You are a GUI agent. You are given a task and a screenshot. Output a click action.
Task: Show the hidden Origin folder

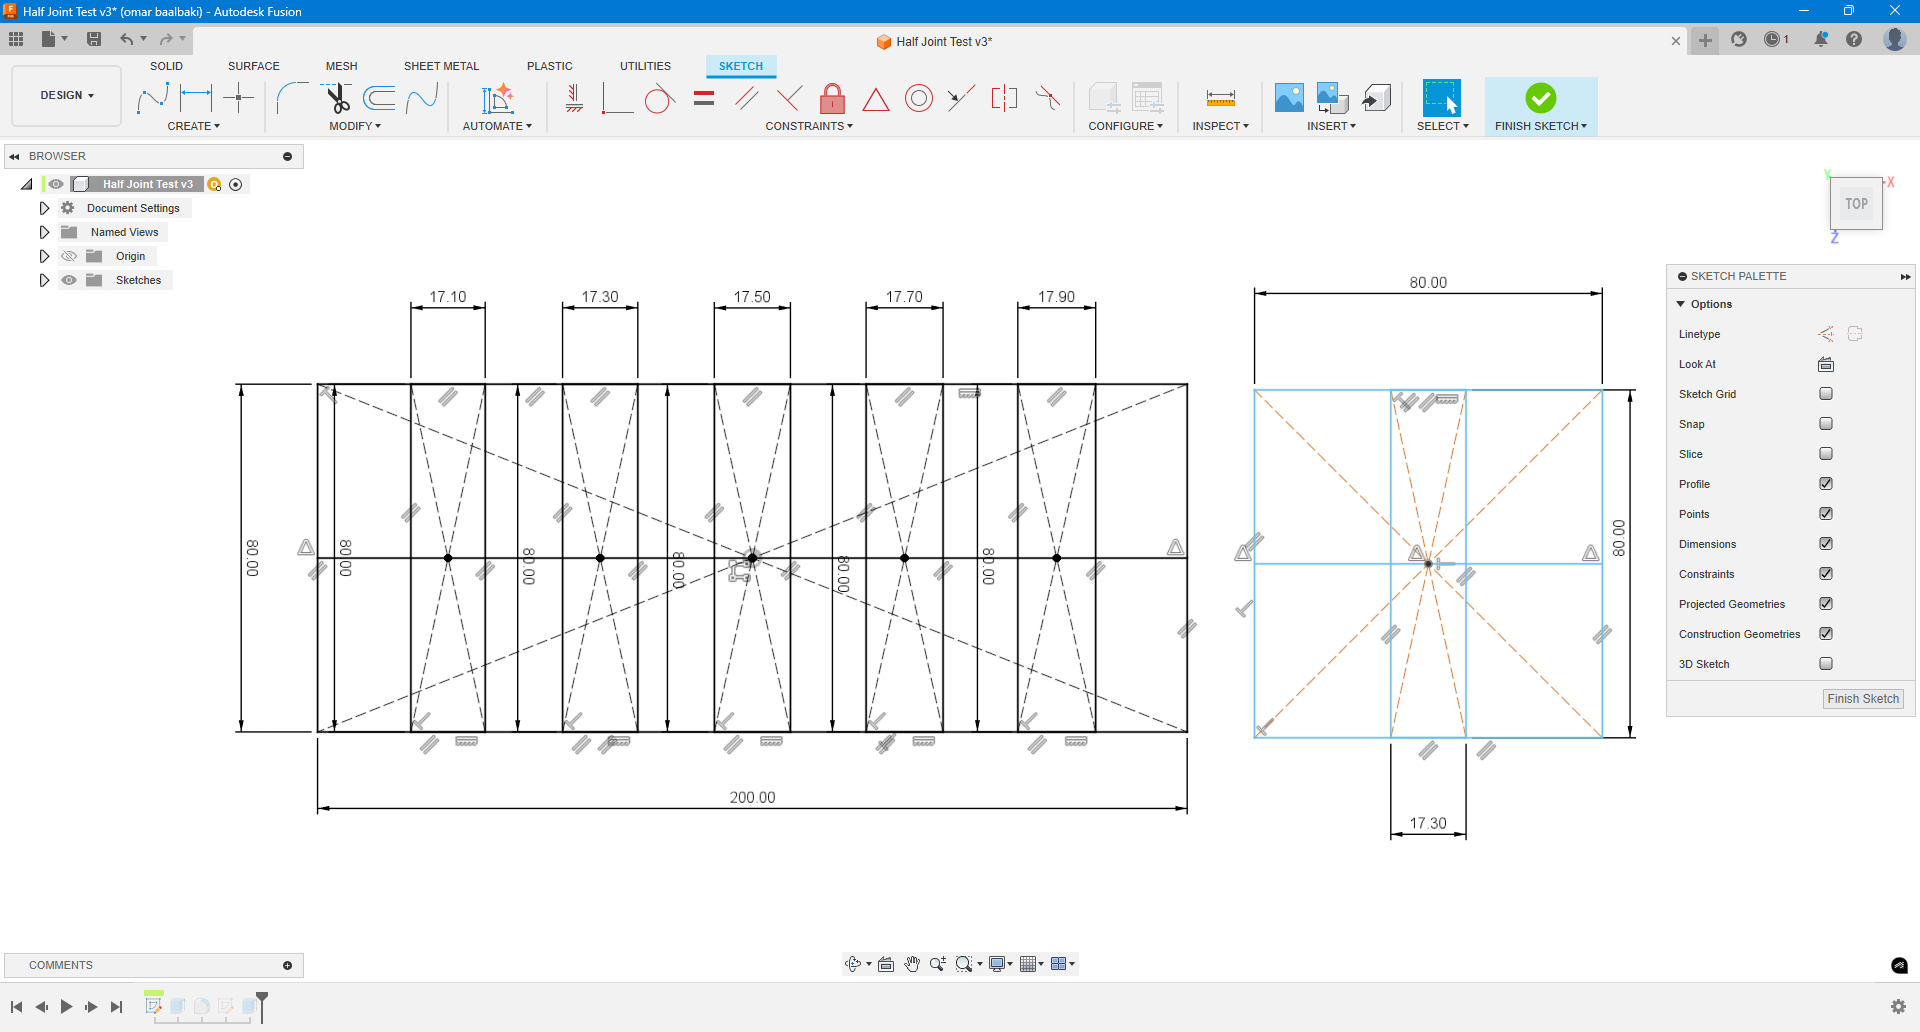[69, 256]
